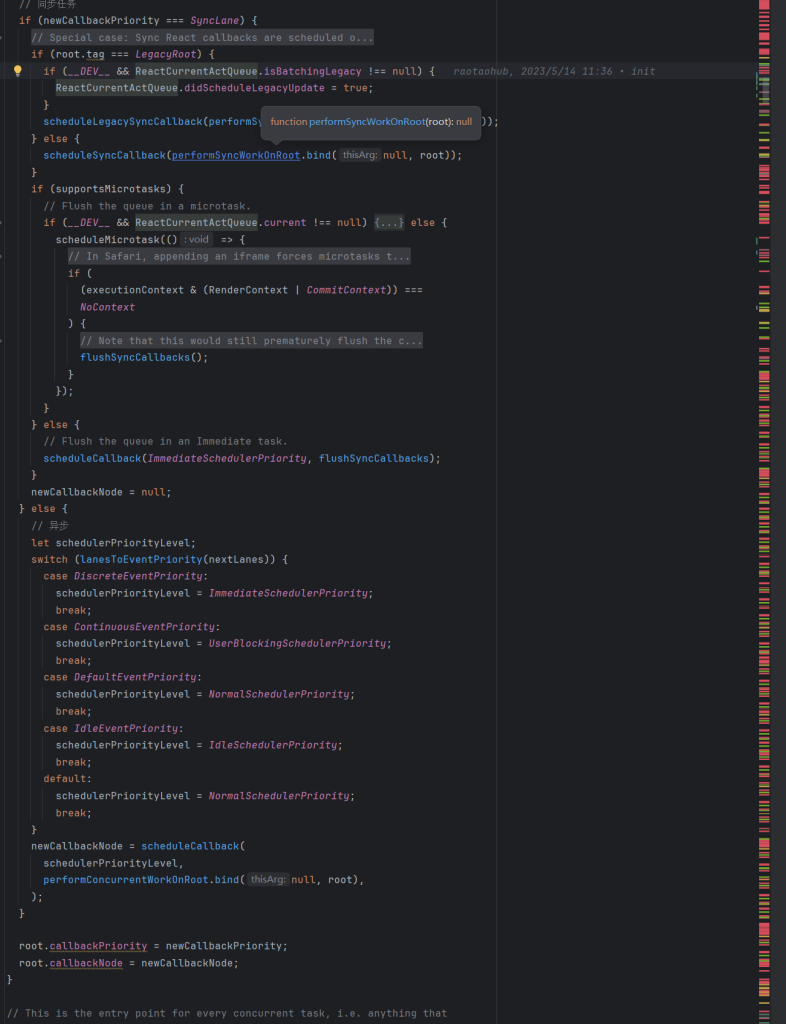786x1024 pixels.
Task: Click the scheduleSyncCallback function name
Action: (104, 155)
